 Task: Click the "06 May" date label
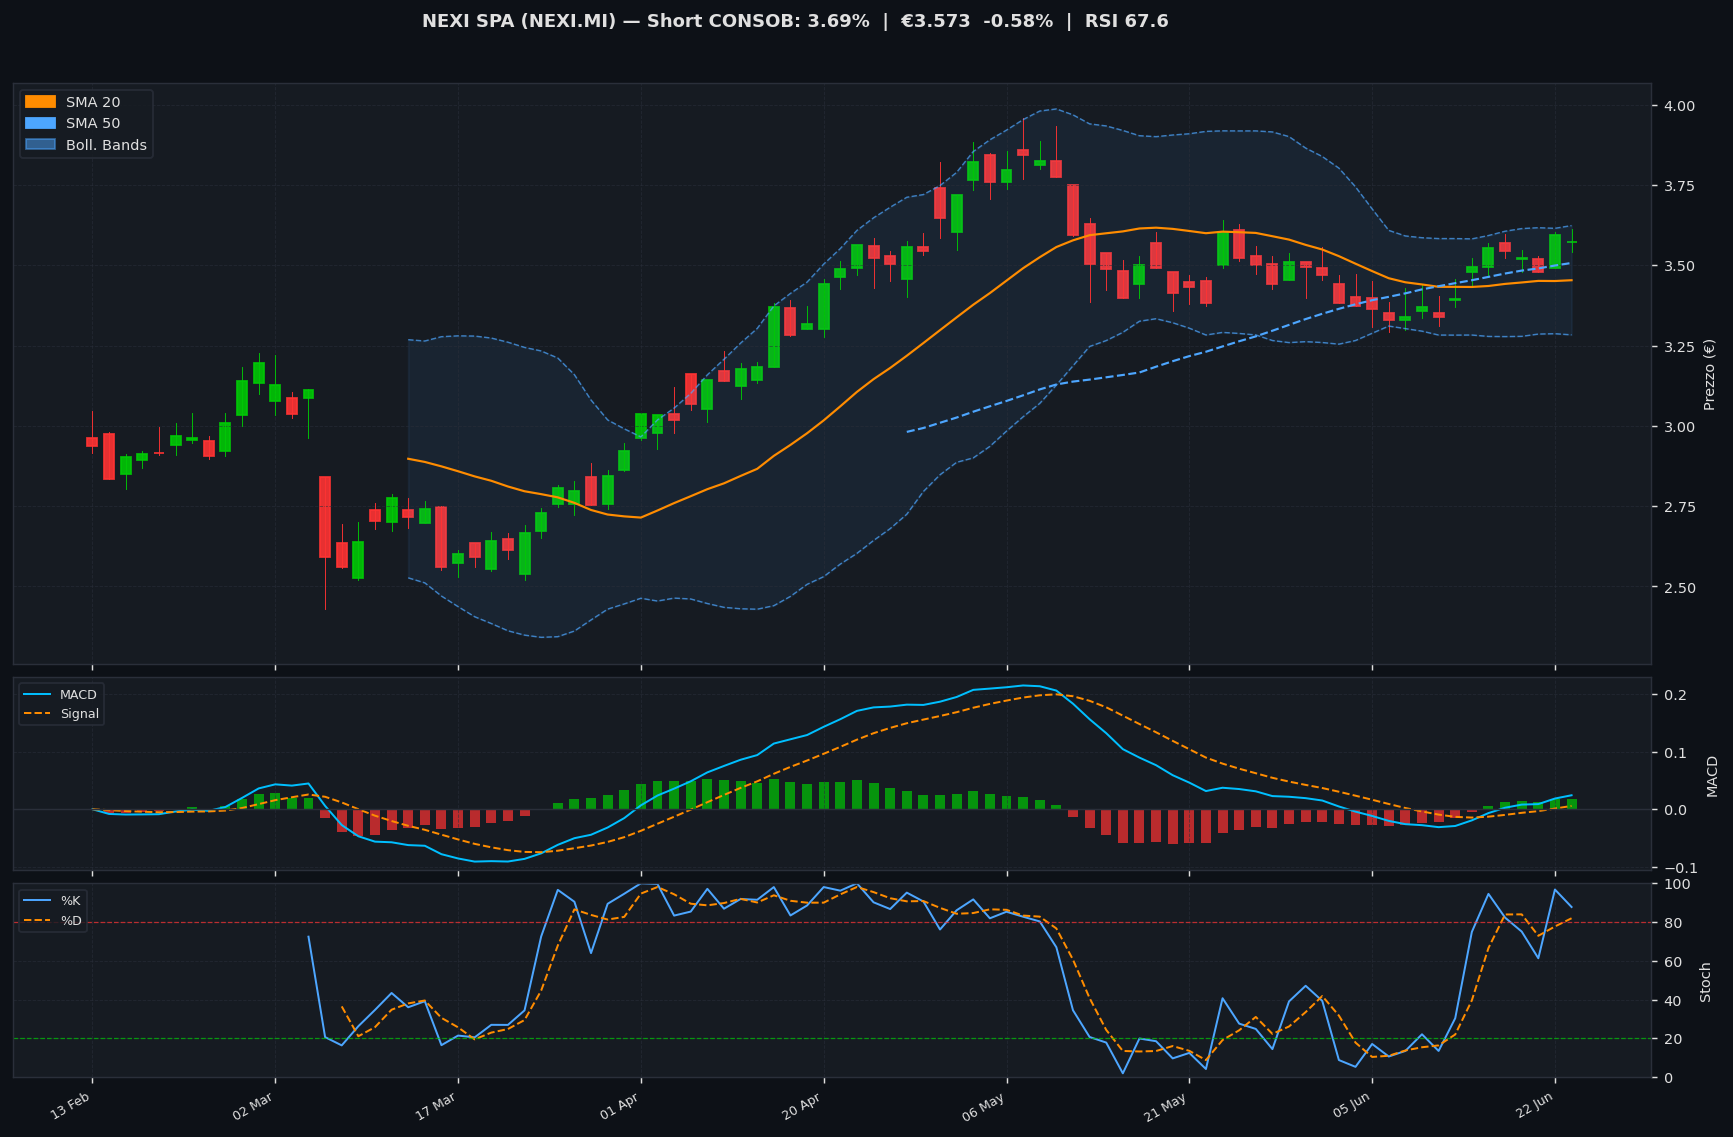[984, 1106]
